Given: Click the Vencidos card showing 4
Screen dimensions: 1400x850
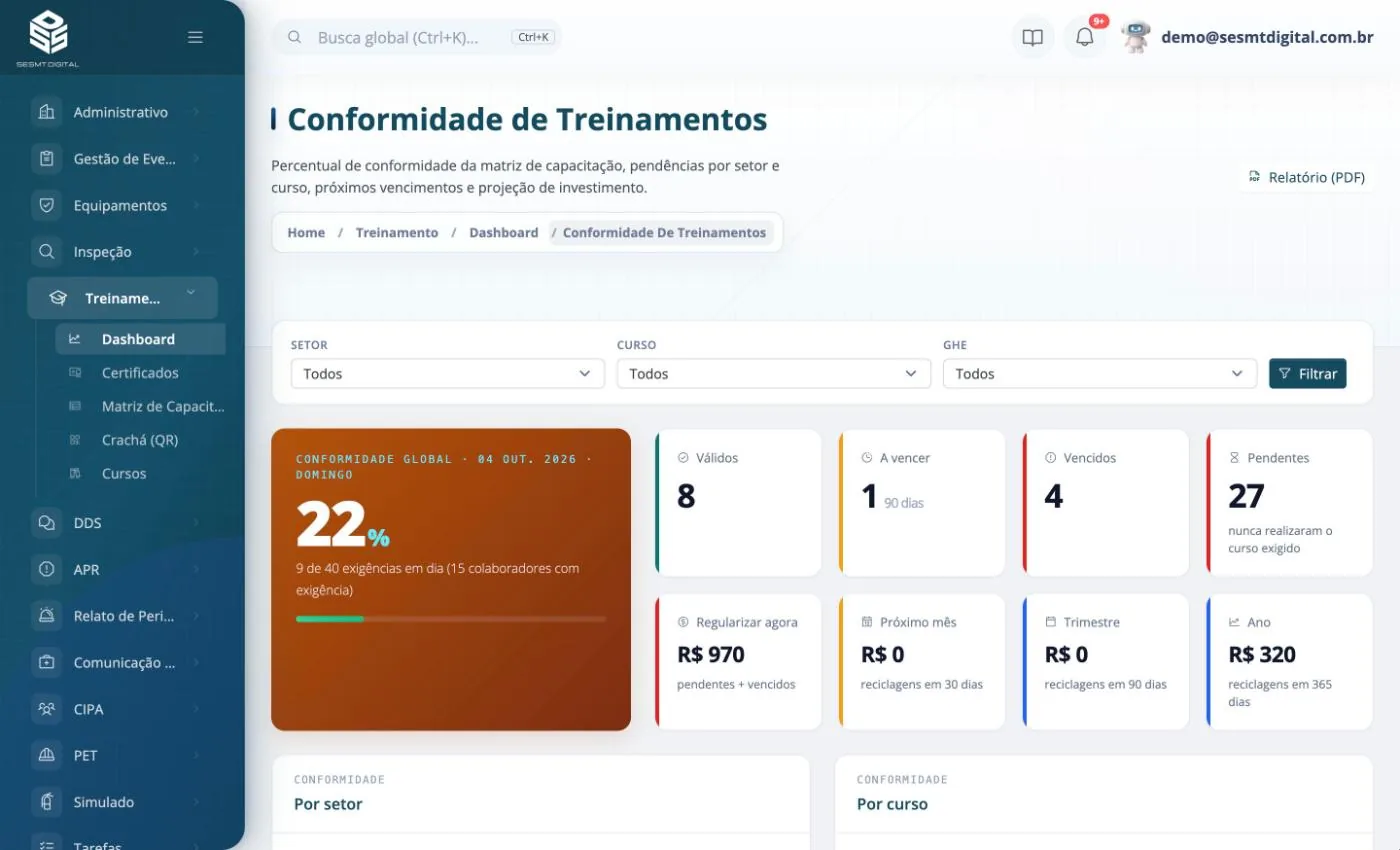Looking at the screenshot, I should pyautogui.click(x=1106, y=503).
